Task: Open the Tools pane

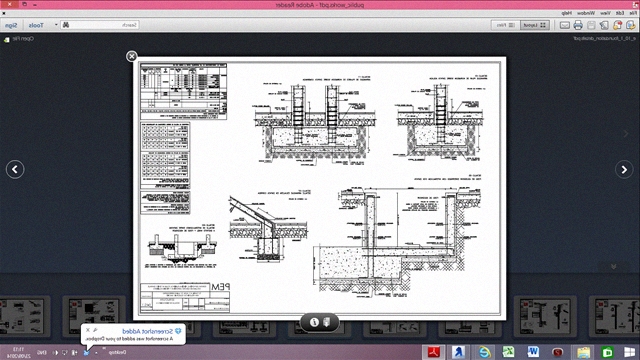Action: tap(36, 25)
